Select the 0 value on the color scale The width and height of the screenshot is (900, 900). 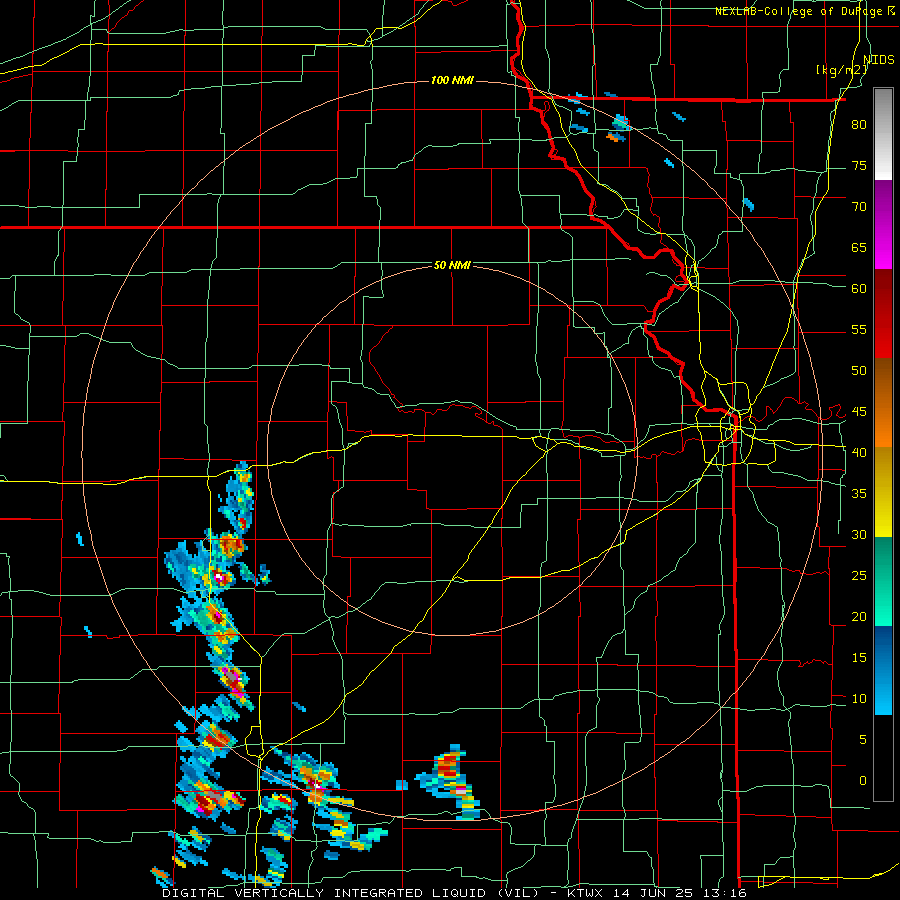[863, 781]
